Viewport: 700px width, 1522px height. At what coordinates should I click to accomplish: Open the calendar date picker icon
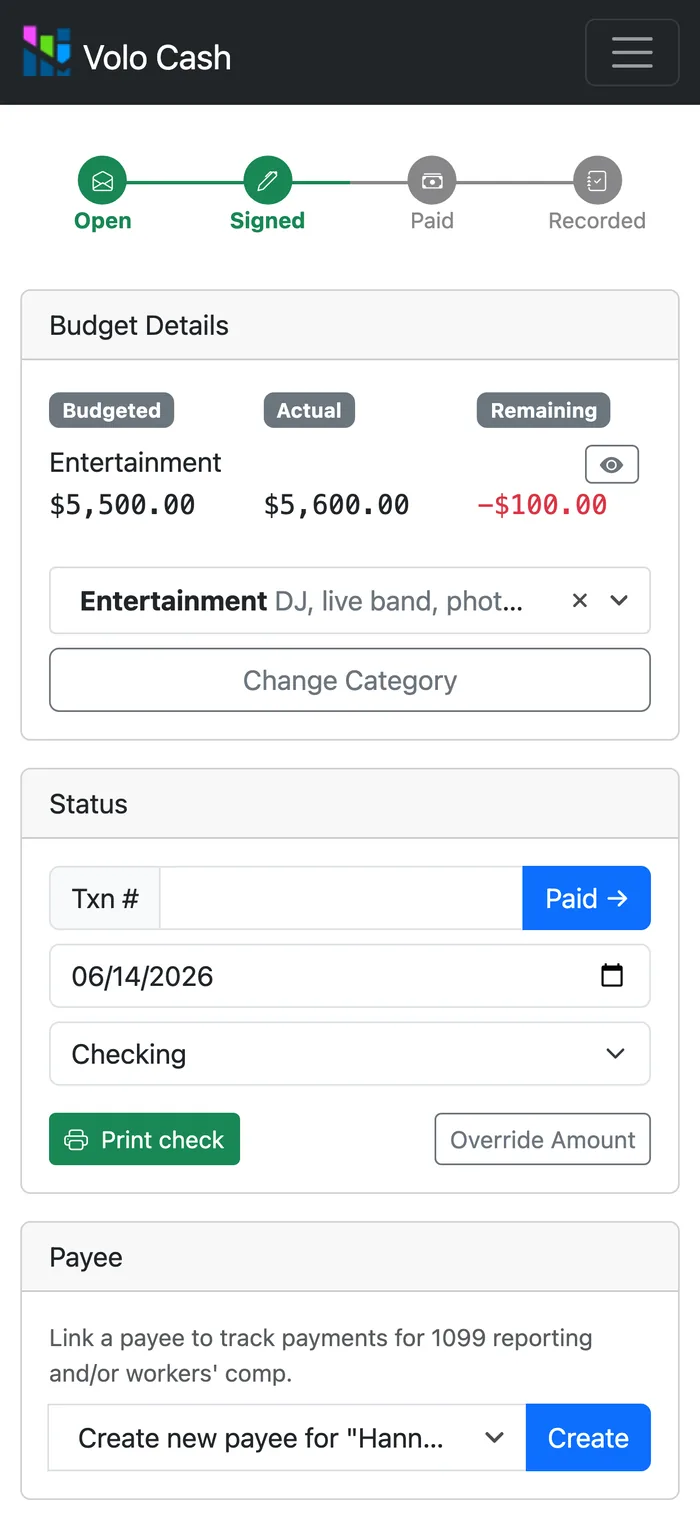pos(612,975)
